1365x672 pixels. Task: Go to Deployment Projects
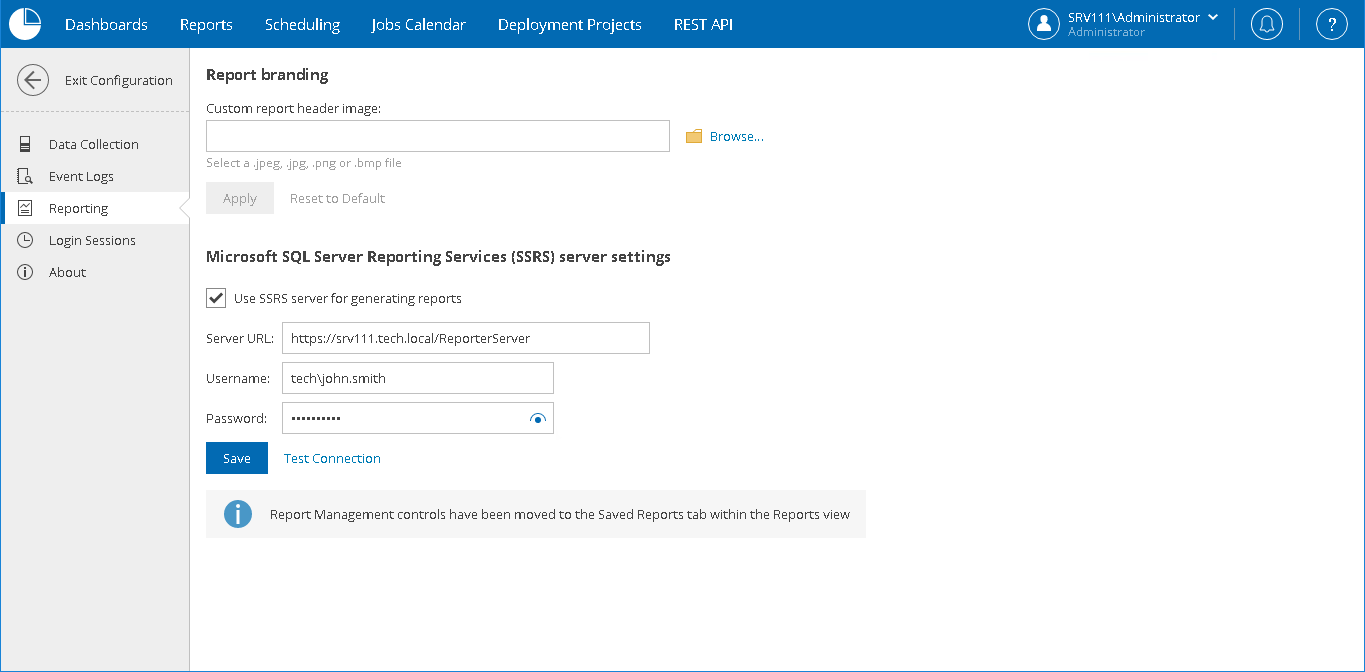(x=569, y=23)
